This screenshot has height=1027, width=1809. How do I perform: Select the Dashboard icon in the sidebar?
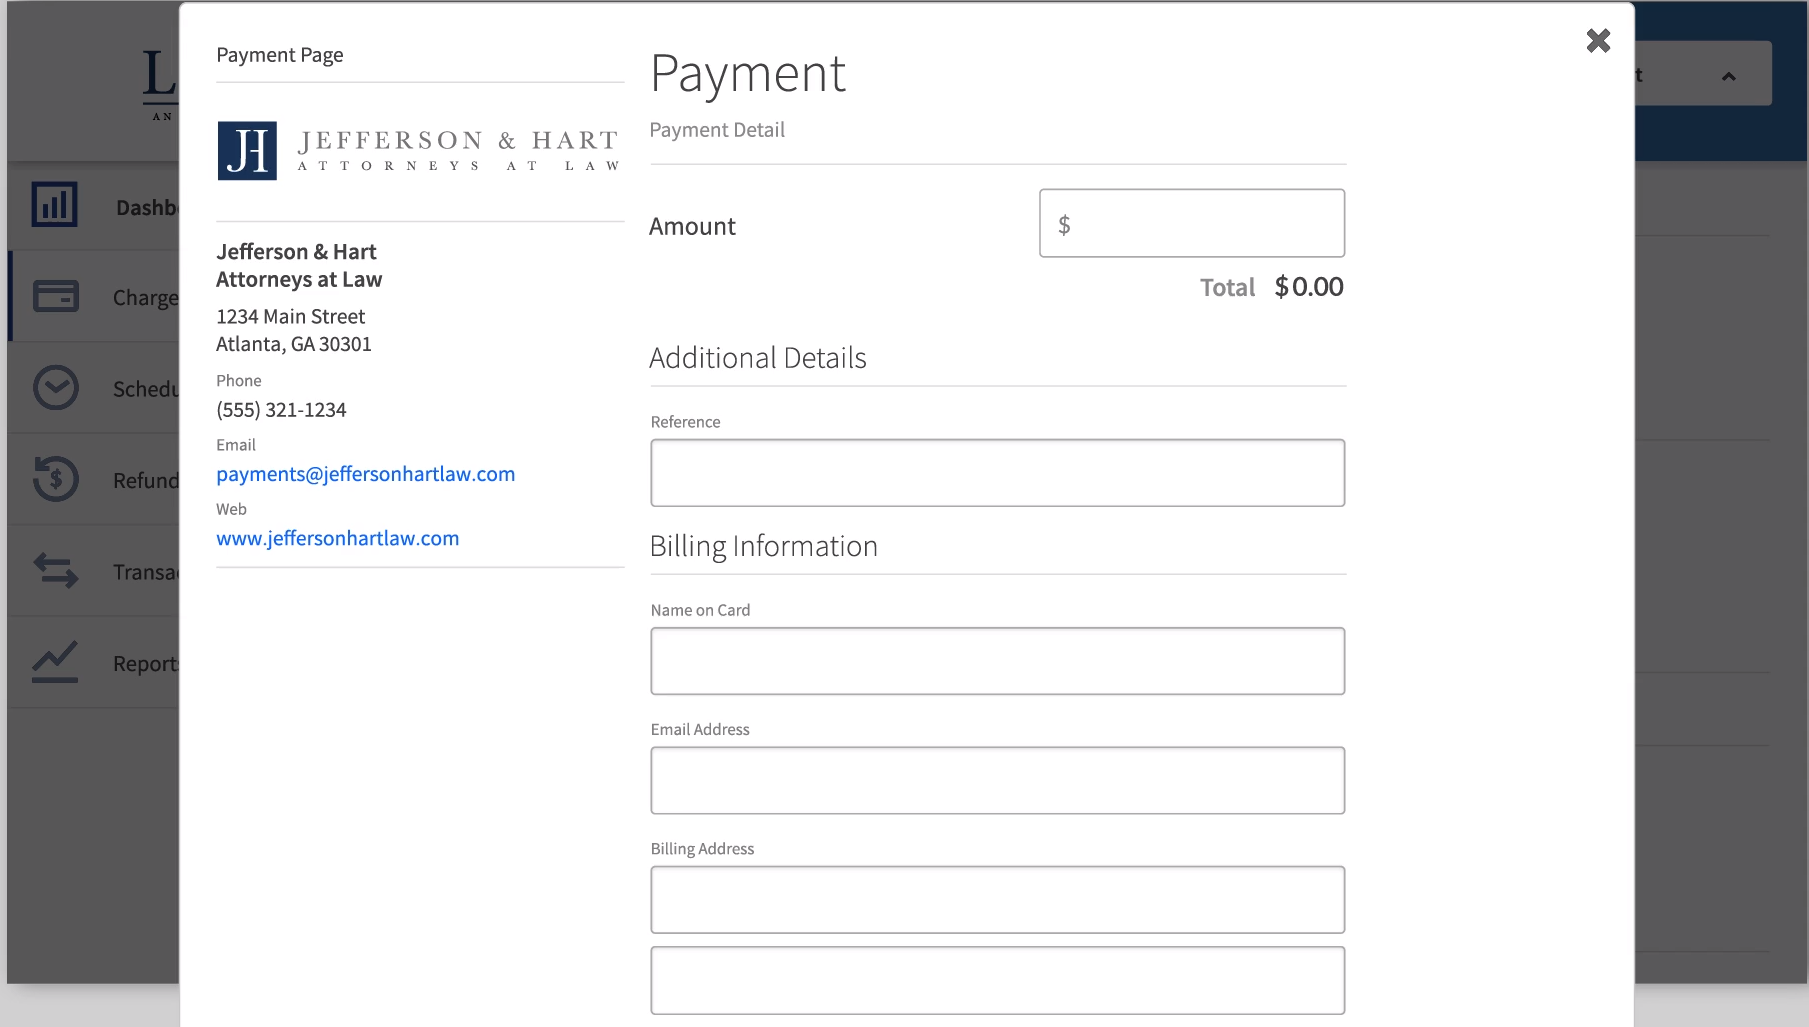click(x=54, y=204)
